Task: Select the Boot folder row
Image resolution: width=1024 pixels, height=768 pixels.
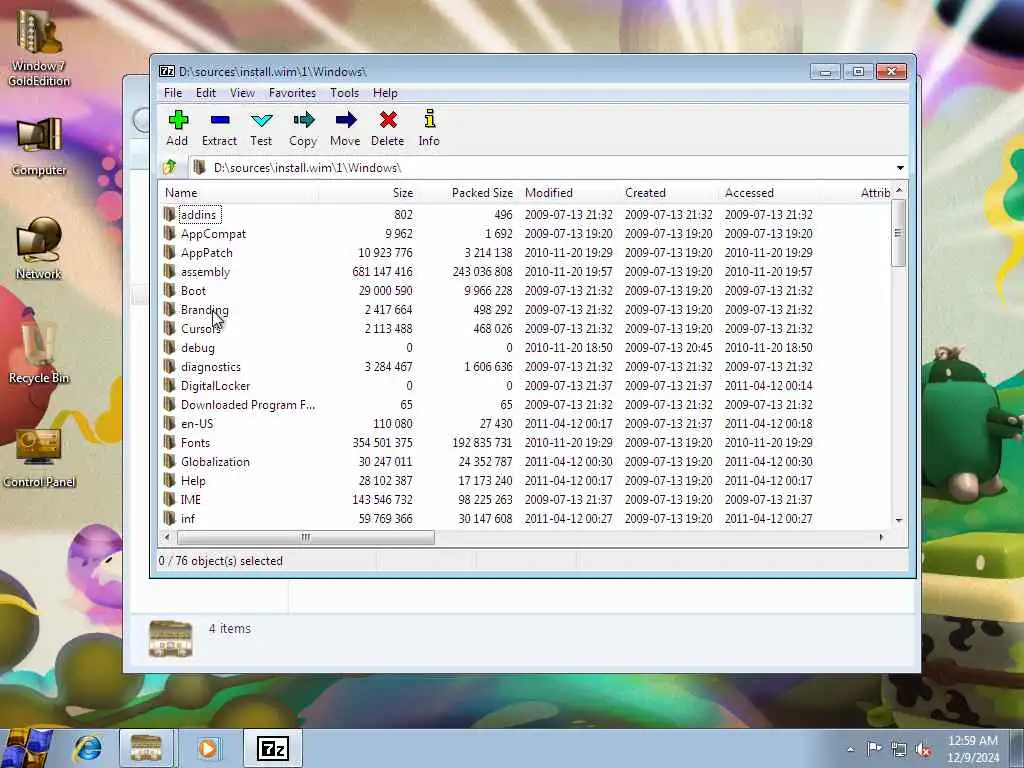Action: [525, 290]
